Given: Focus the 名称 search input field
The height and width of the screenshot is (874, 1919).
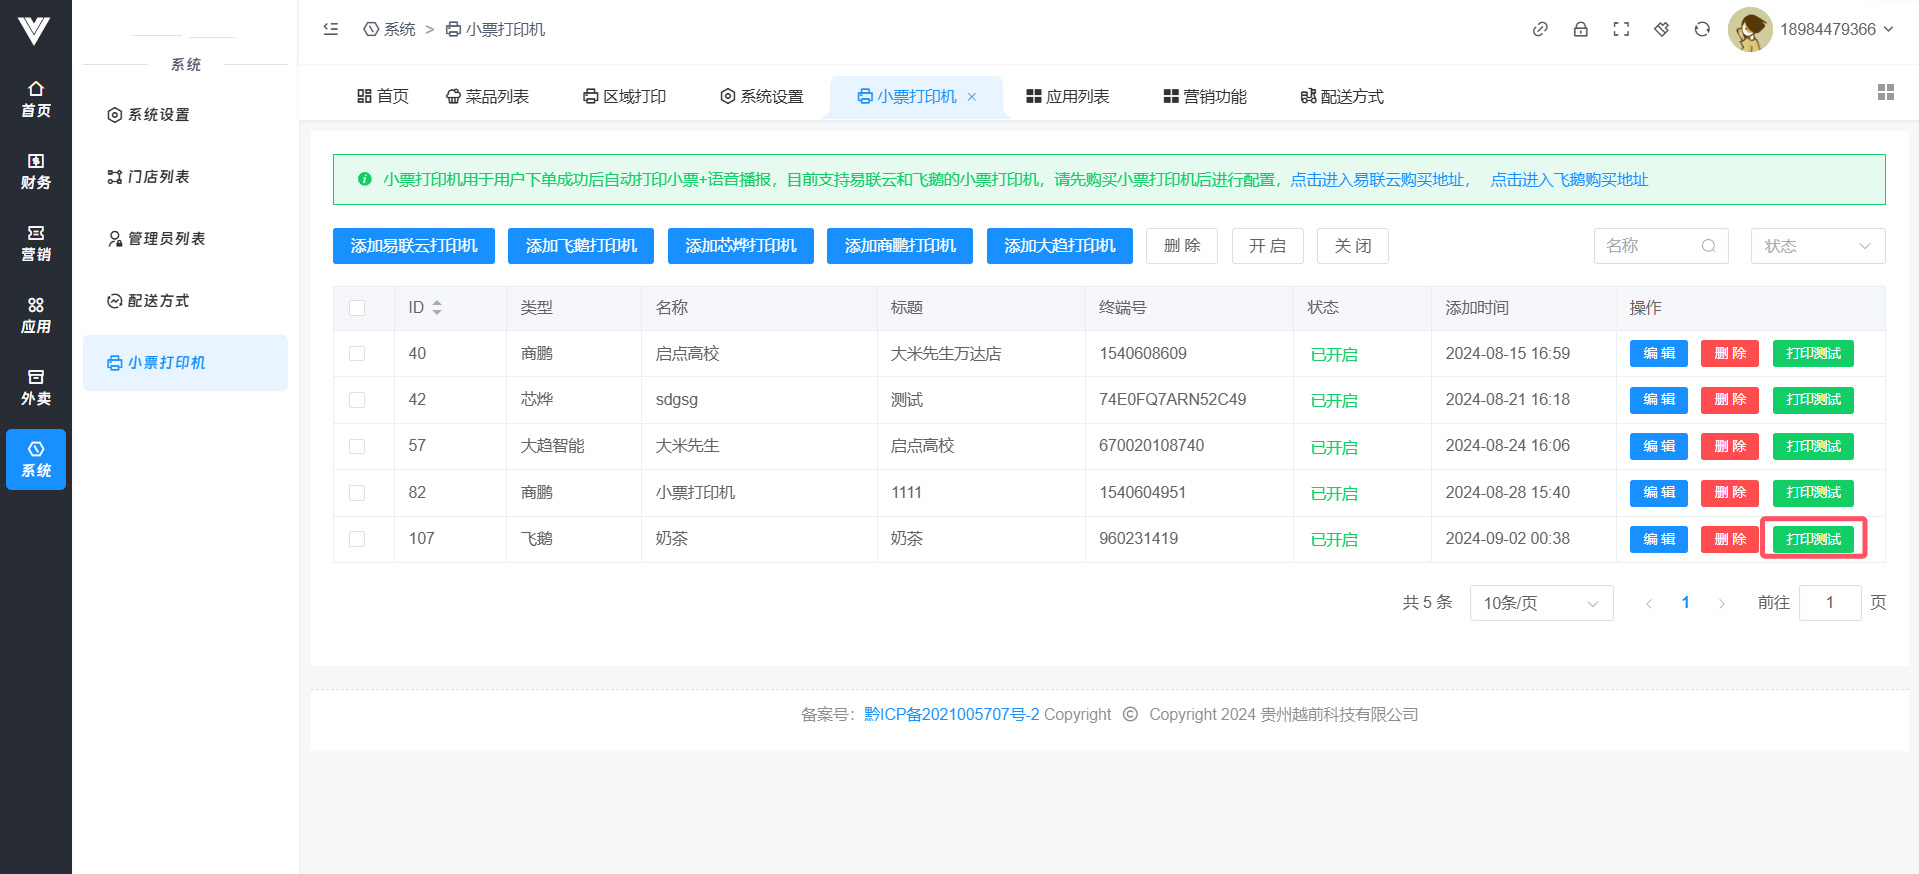Looking at the screenshot, I should coord(1650,246).
